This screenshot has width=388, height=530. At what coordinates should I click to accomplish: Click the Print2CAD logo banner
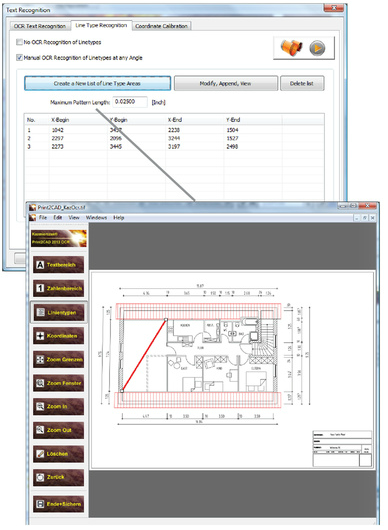pyautogui.click(x=59, y=238)
